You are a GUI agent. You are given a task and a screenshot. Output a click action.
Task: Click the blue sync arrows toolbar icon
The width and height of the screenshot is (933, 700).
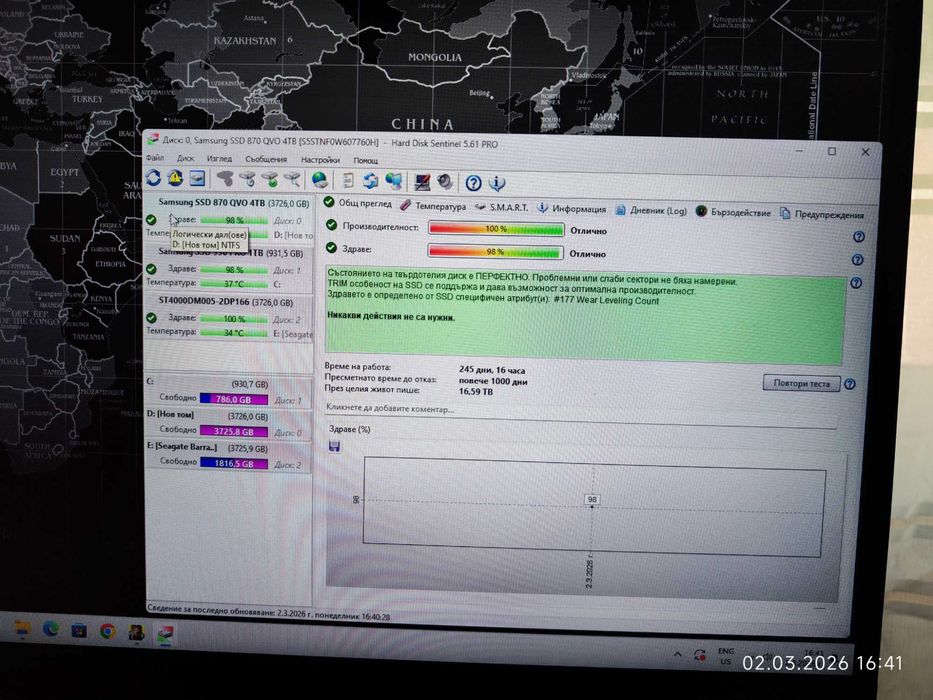[371, 180]
